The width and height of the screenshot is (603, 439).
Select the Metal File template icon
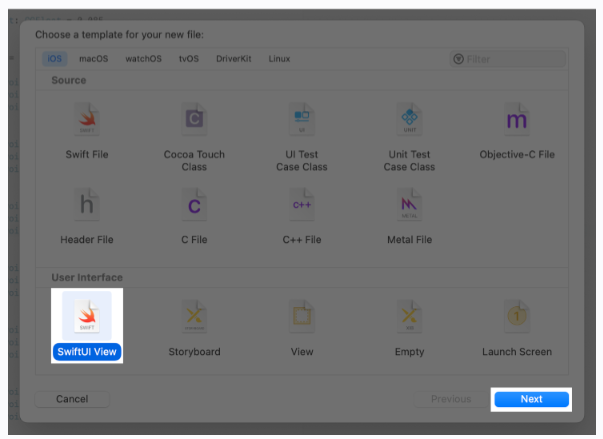(410, 204)
